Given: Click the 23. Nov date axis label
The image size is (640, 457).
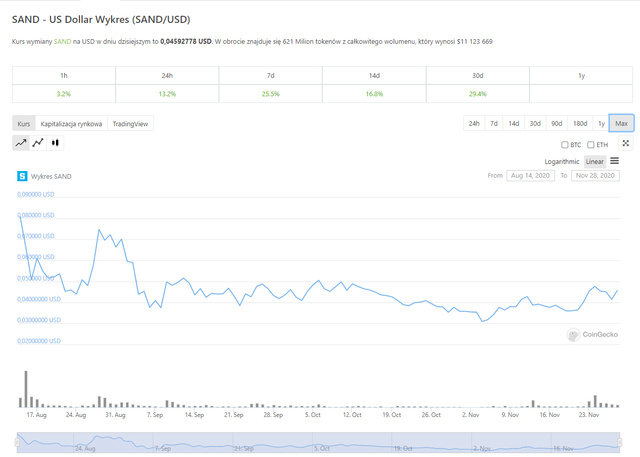Looking at the screenshot, I should tap(589, 415).
